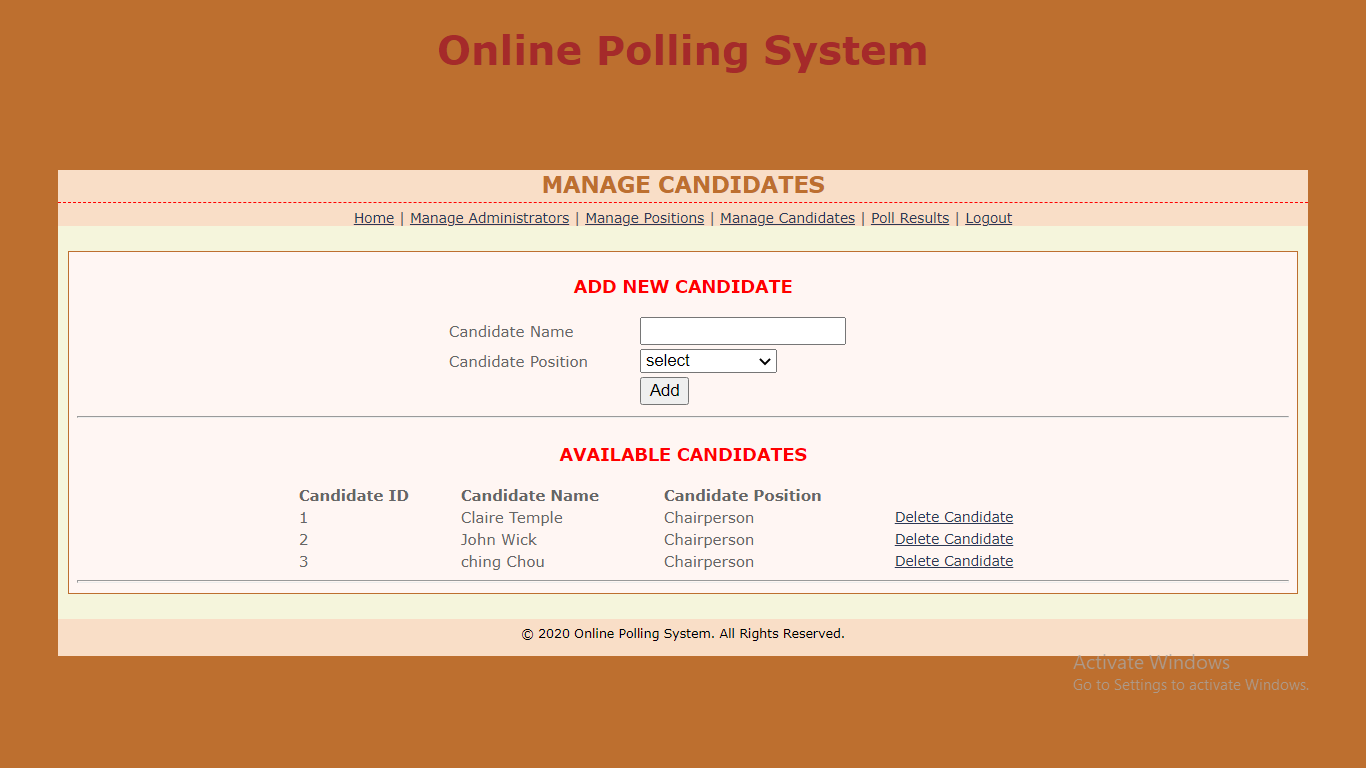Go to Manage Administrators page
The image size is (1366, 768).
coord(489,218)
